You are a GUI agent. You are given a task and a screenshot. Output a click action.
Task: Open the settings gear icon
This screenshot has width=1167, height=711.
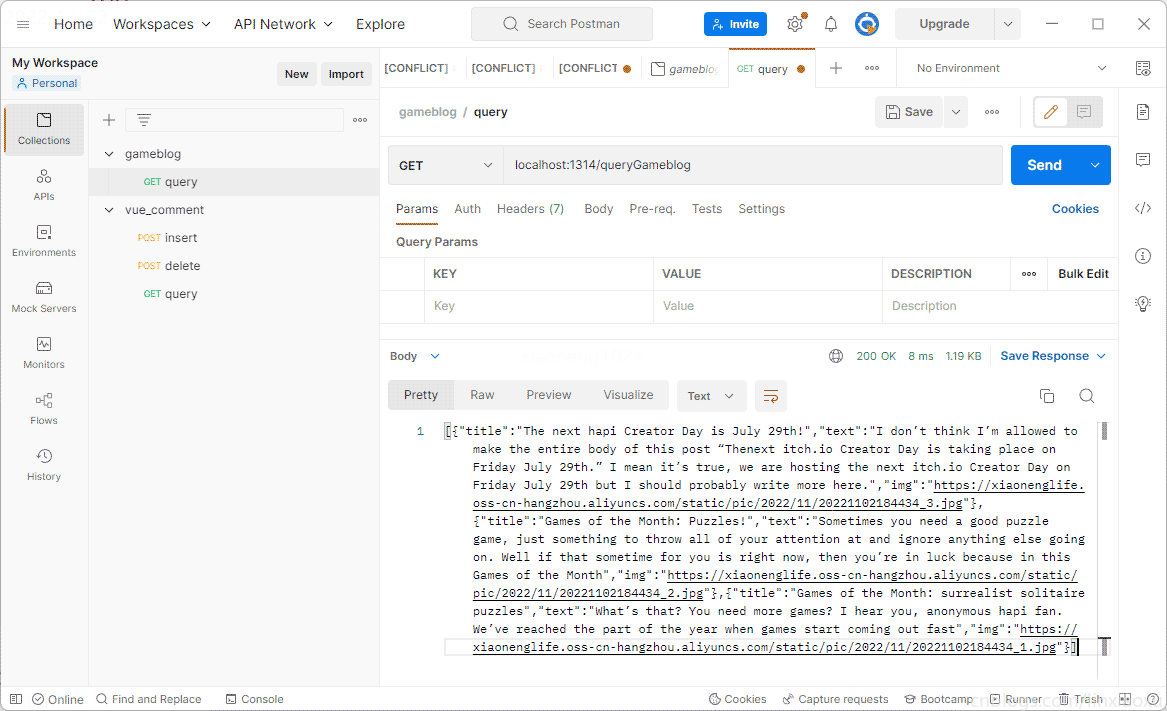pyautogui.click(x=795, y=24)
